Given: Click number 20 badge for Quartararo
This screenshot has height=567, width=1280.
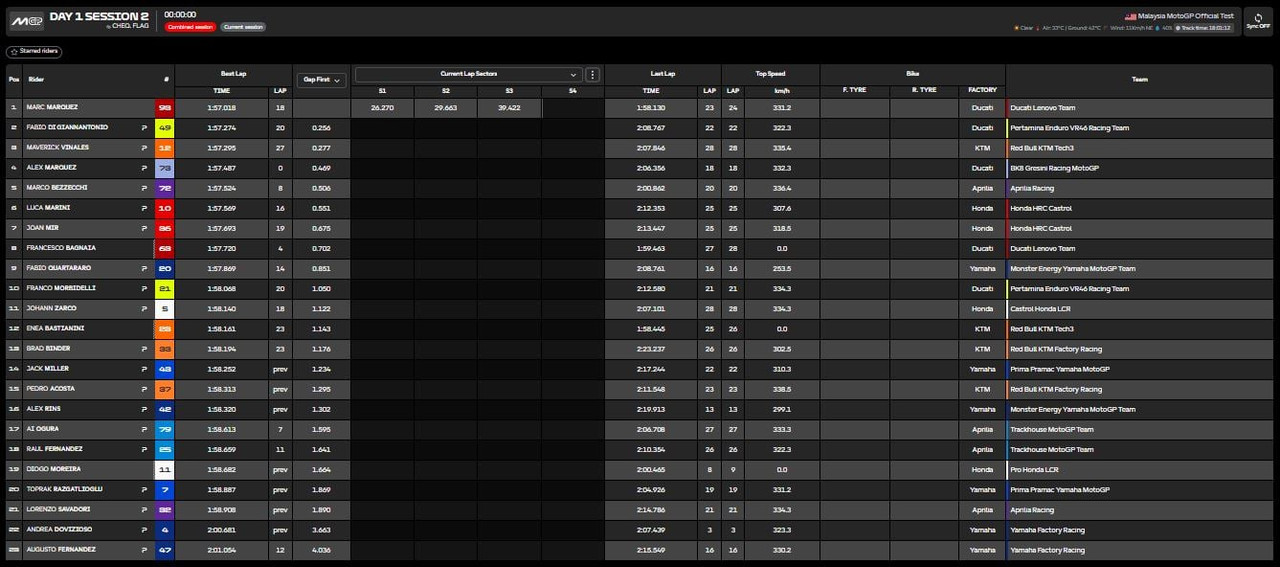Looking at the screenshot, I should pyautogui.click(x=165, y=268).
